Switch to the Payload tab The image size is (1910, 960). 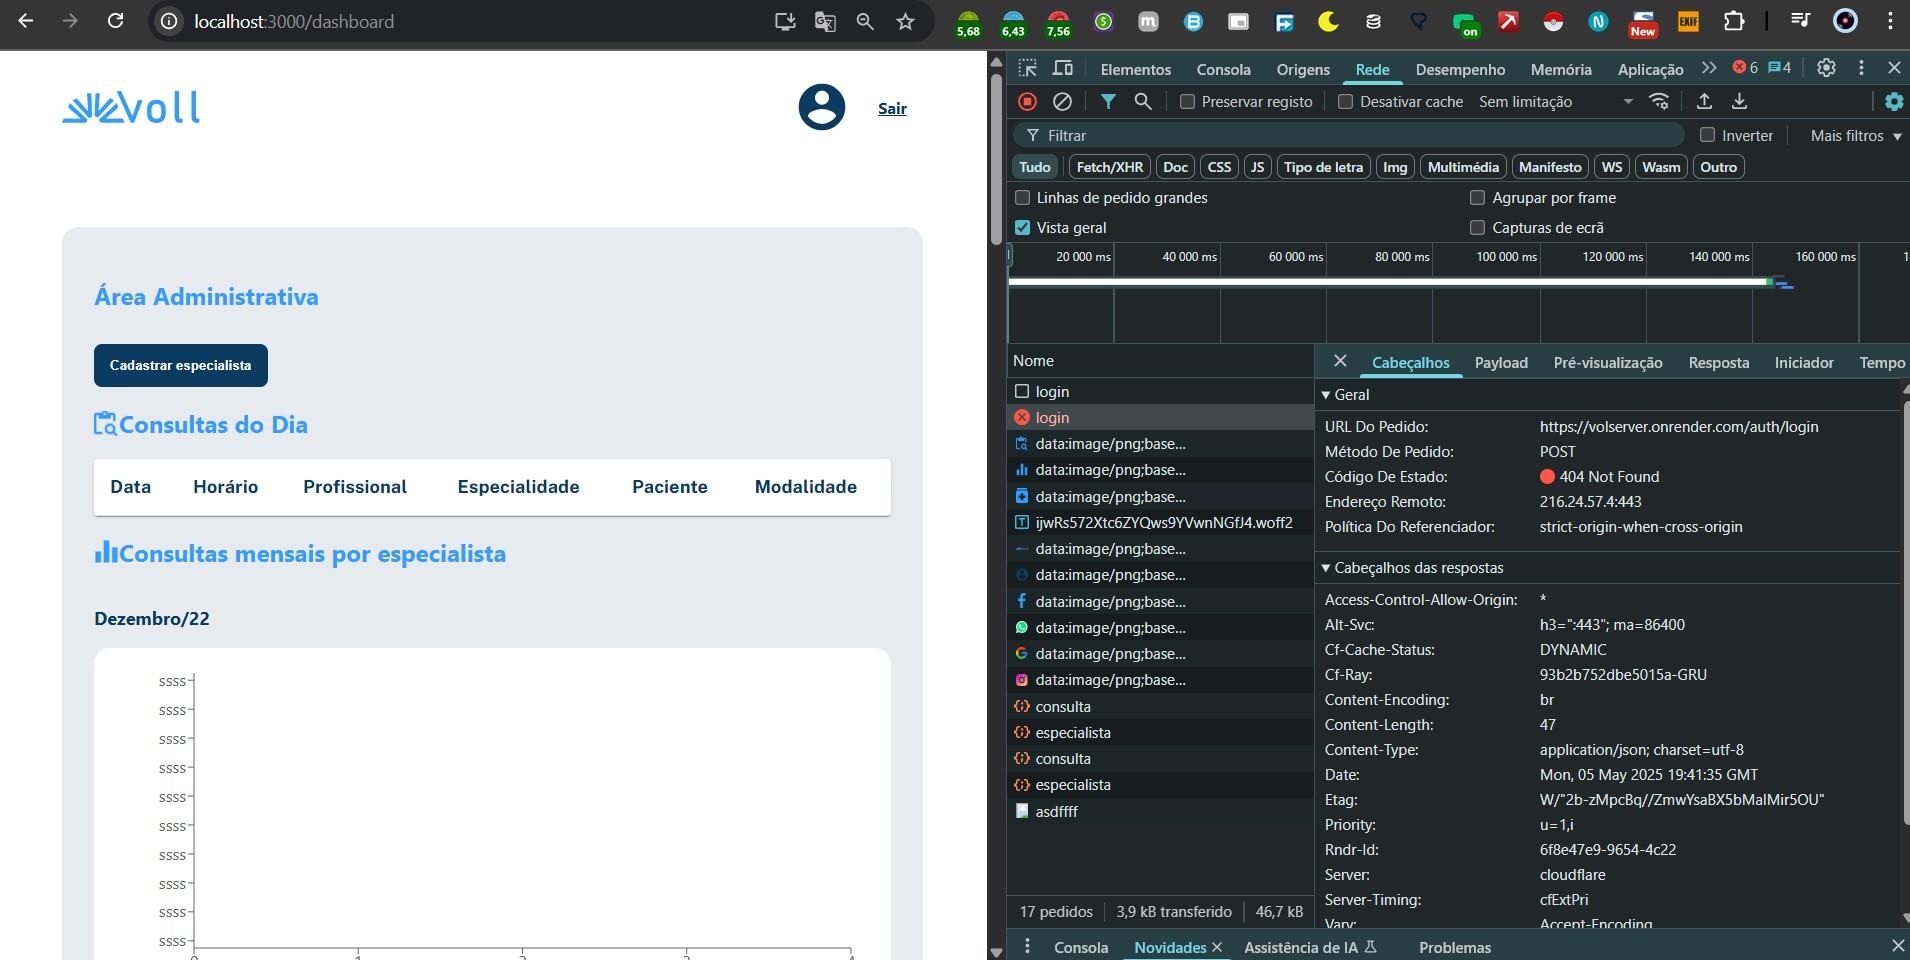point(1500,363)
